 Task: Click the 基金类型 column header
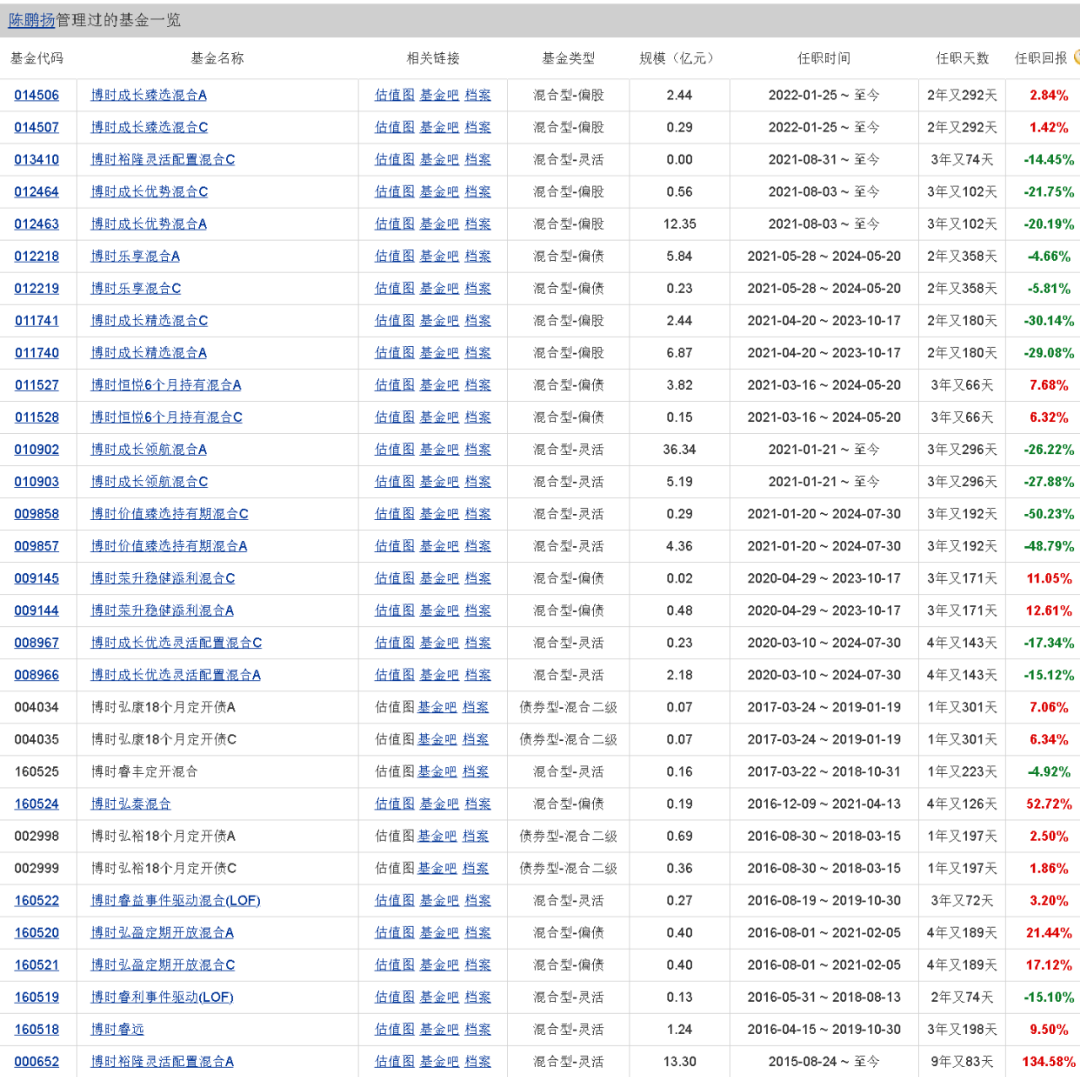coord(568,59)
